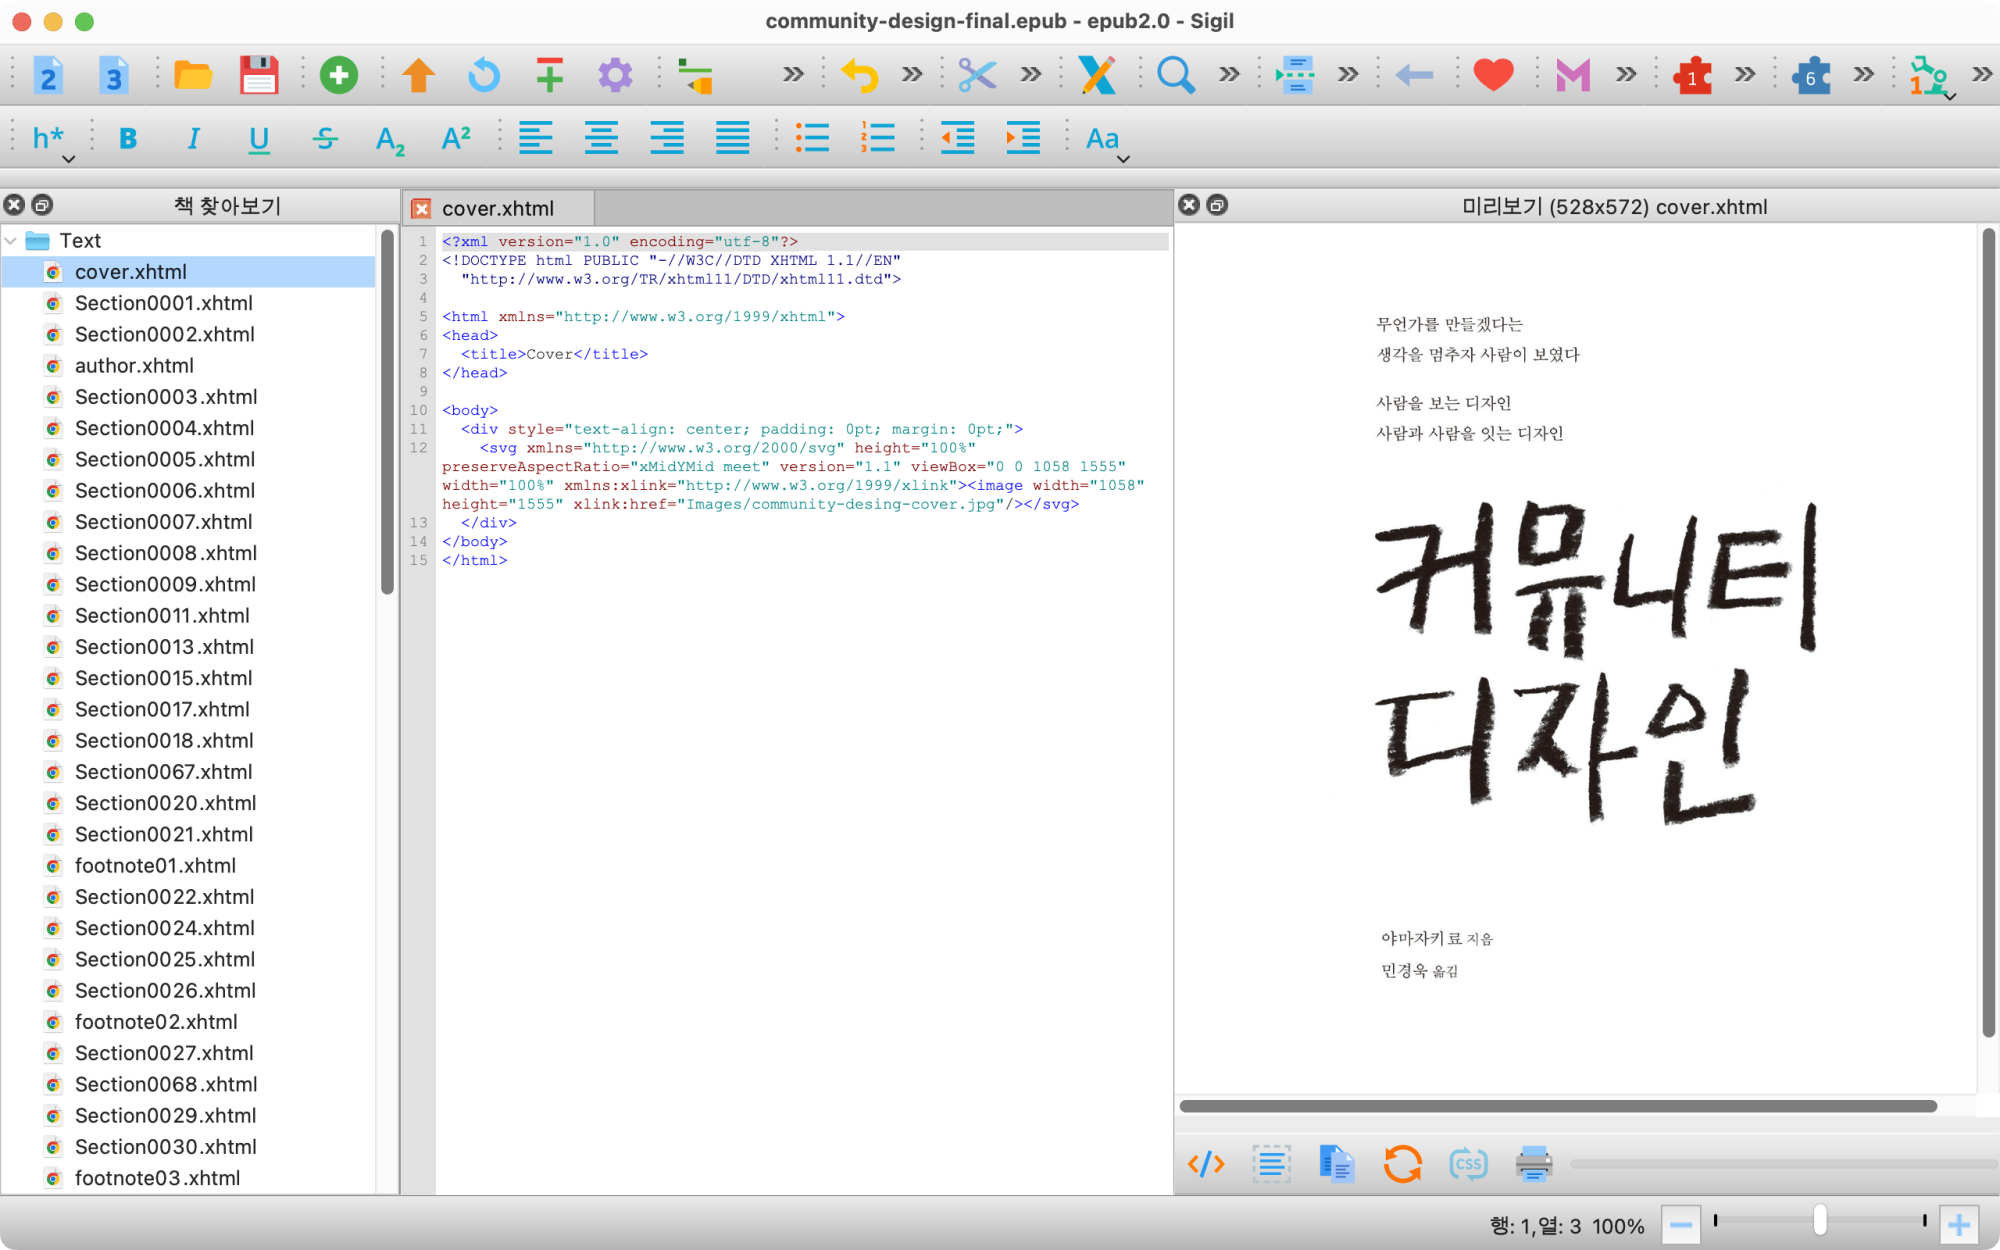Click the orange code inspect icon in Preview
Image resolution: width=2000 pixels, height=1250 pixels.
[x=1206, y=1164]
